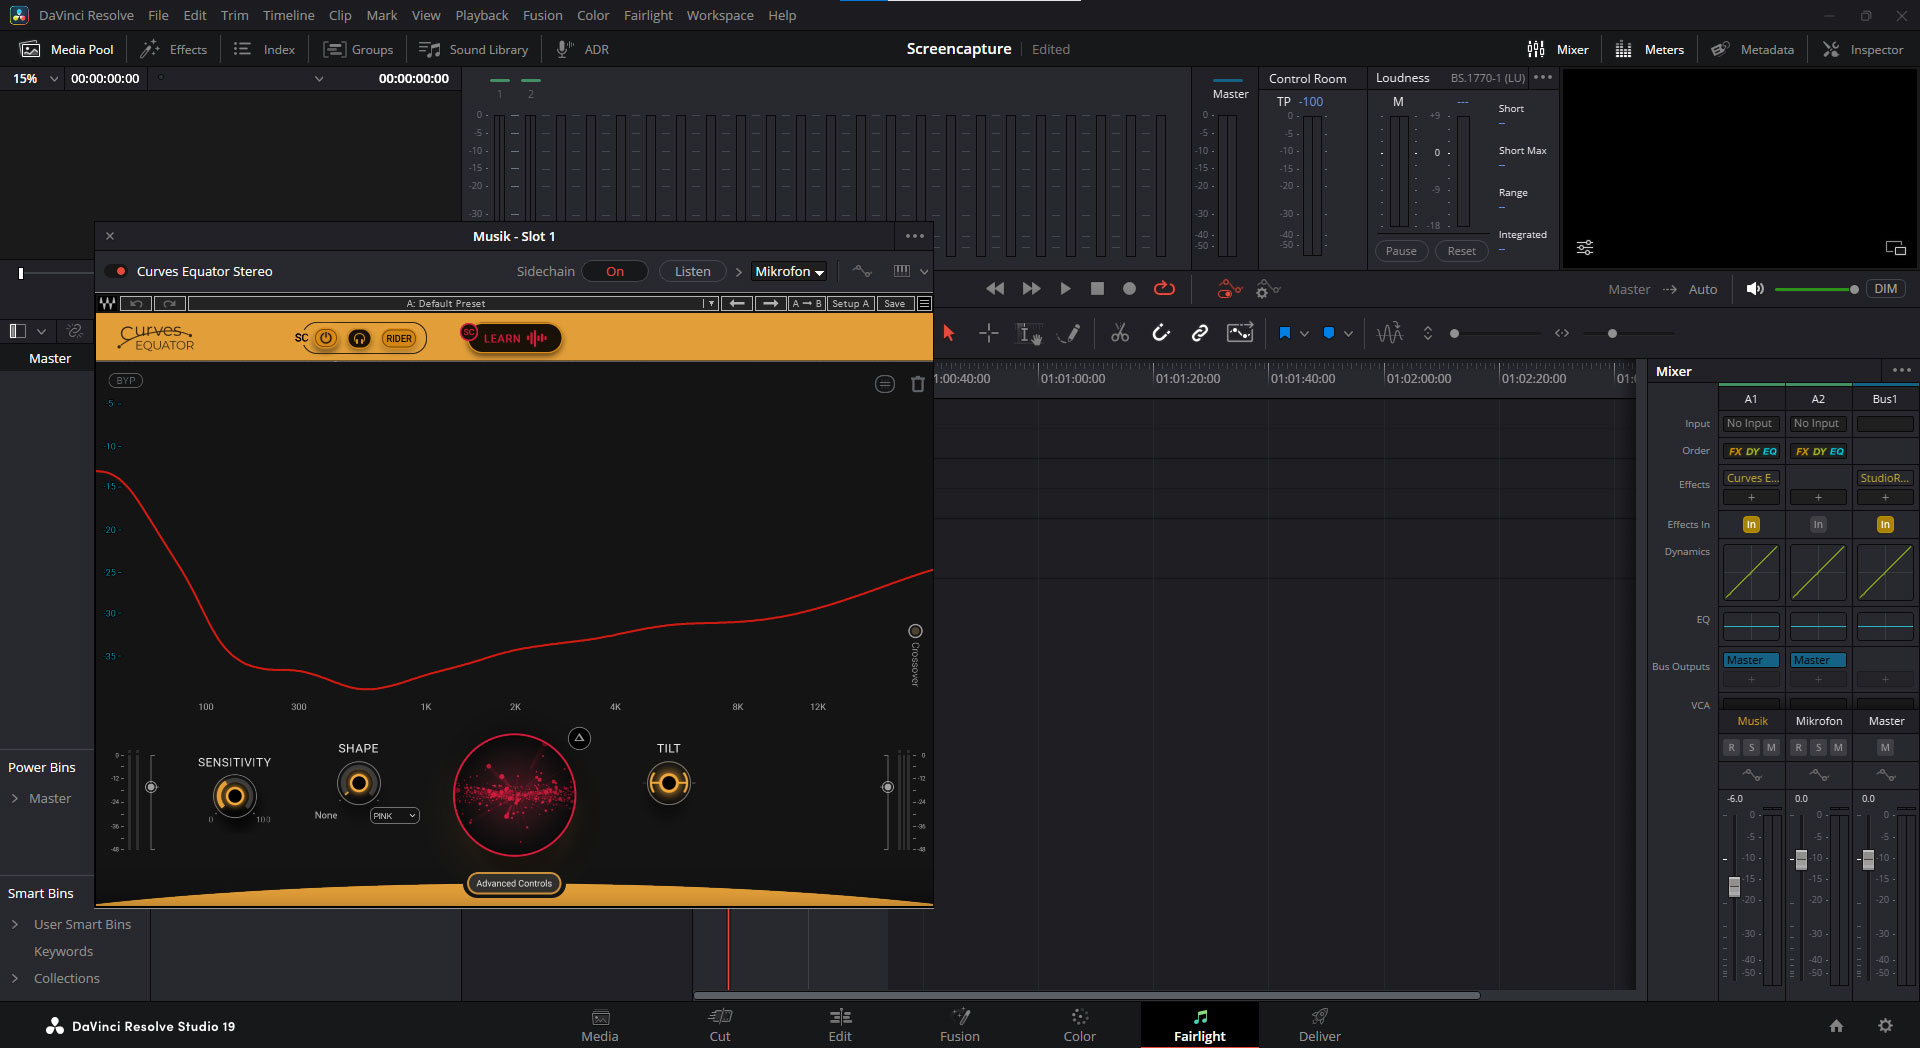The width and height of the screenshot is (1920, 1048).
Task: Switch to the Deliver page tab
Action: point(1320,1025)
